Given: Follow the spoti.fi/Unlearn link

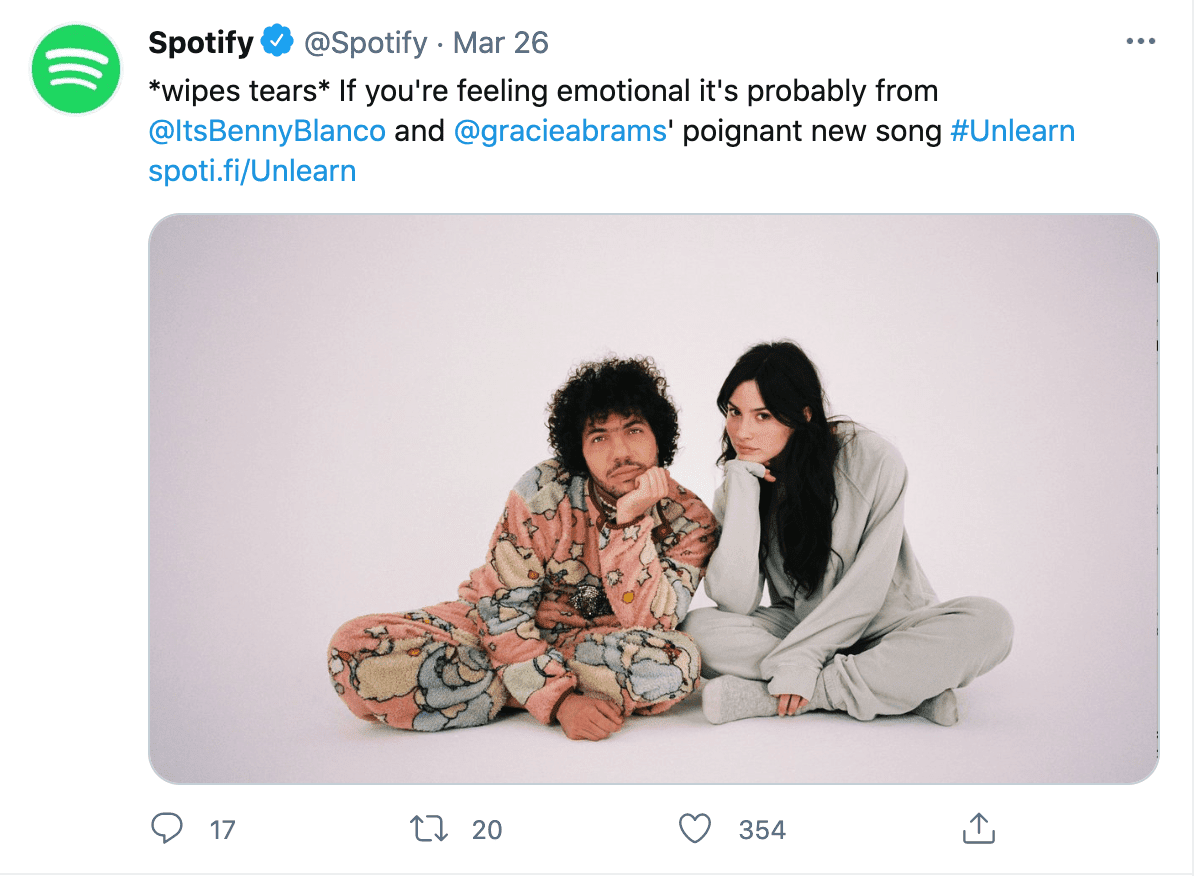Looking at the screenshot, I should point(252,171).
